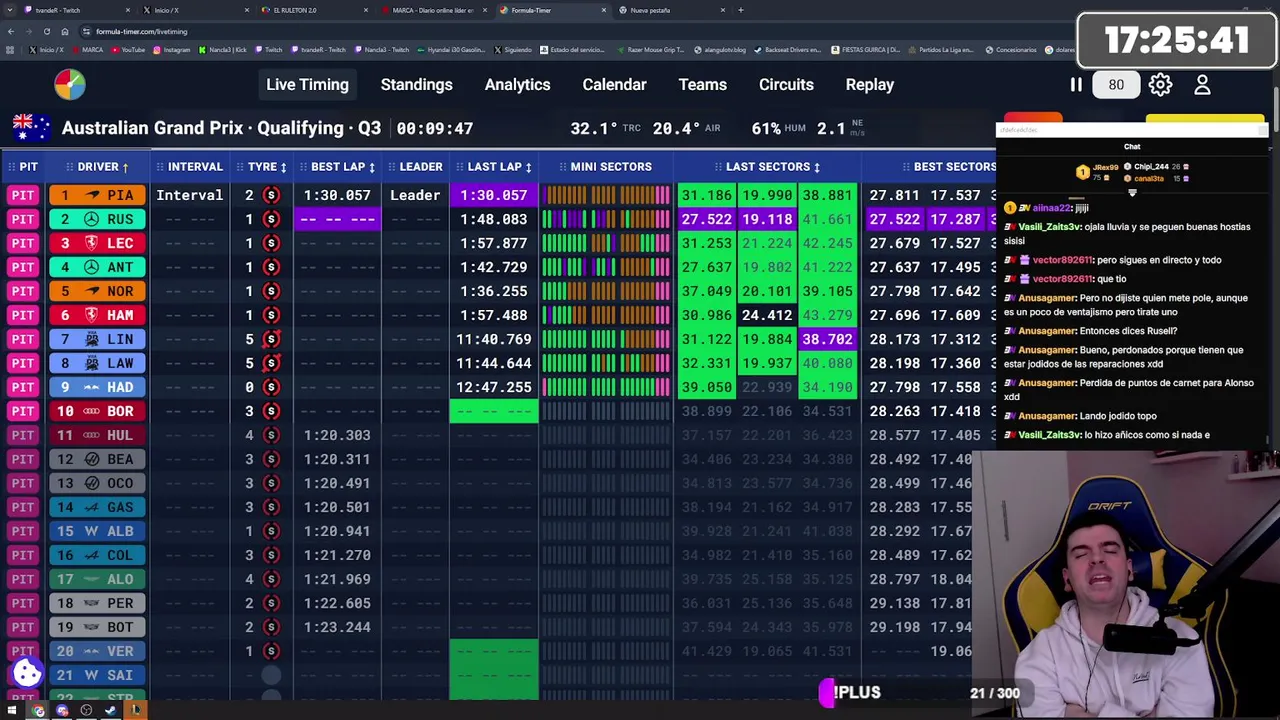Click the crossed tyre icon for LIN

(271, 339)
